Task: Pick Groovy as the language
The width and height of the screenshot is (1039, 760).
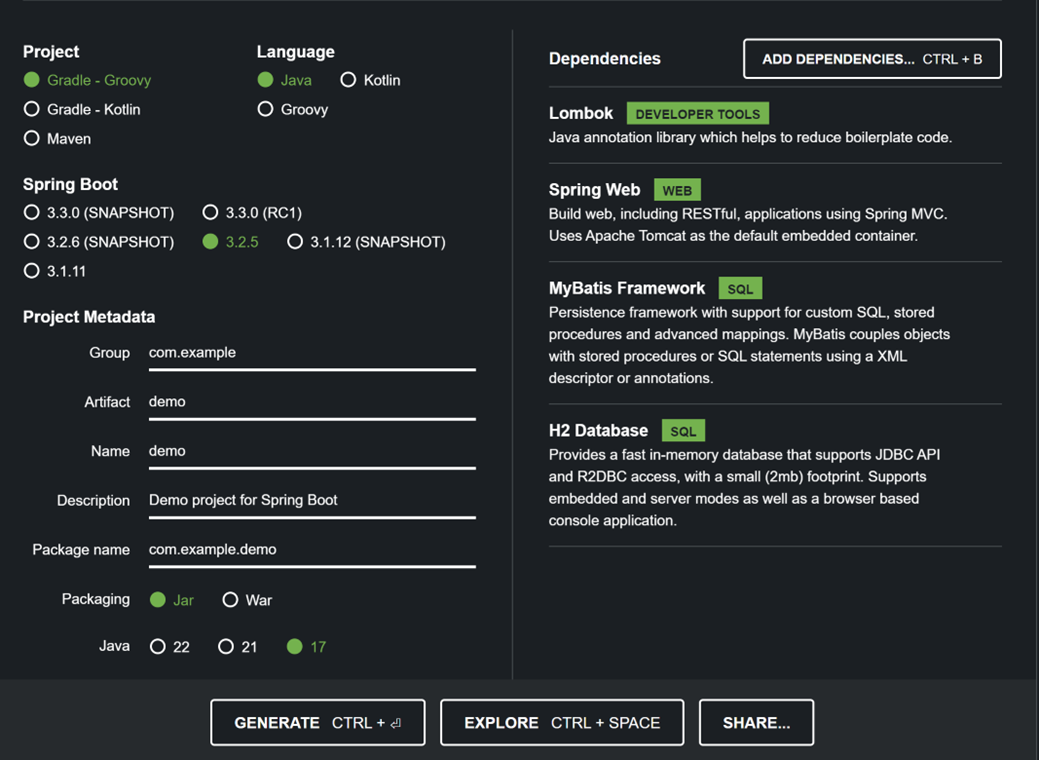Action: (x=293, y=109)
